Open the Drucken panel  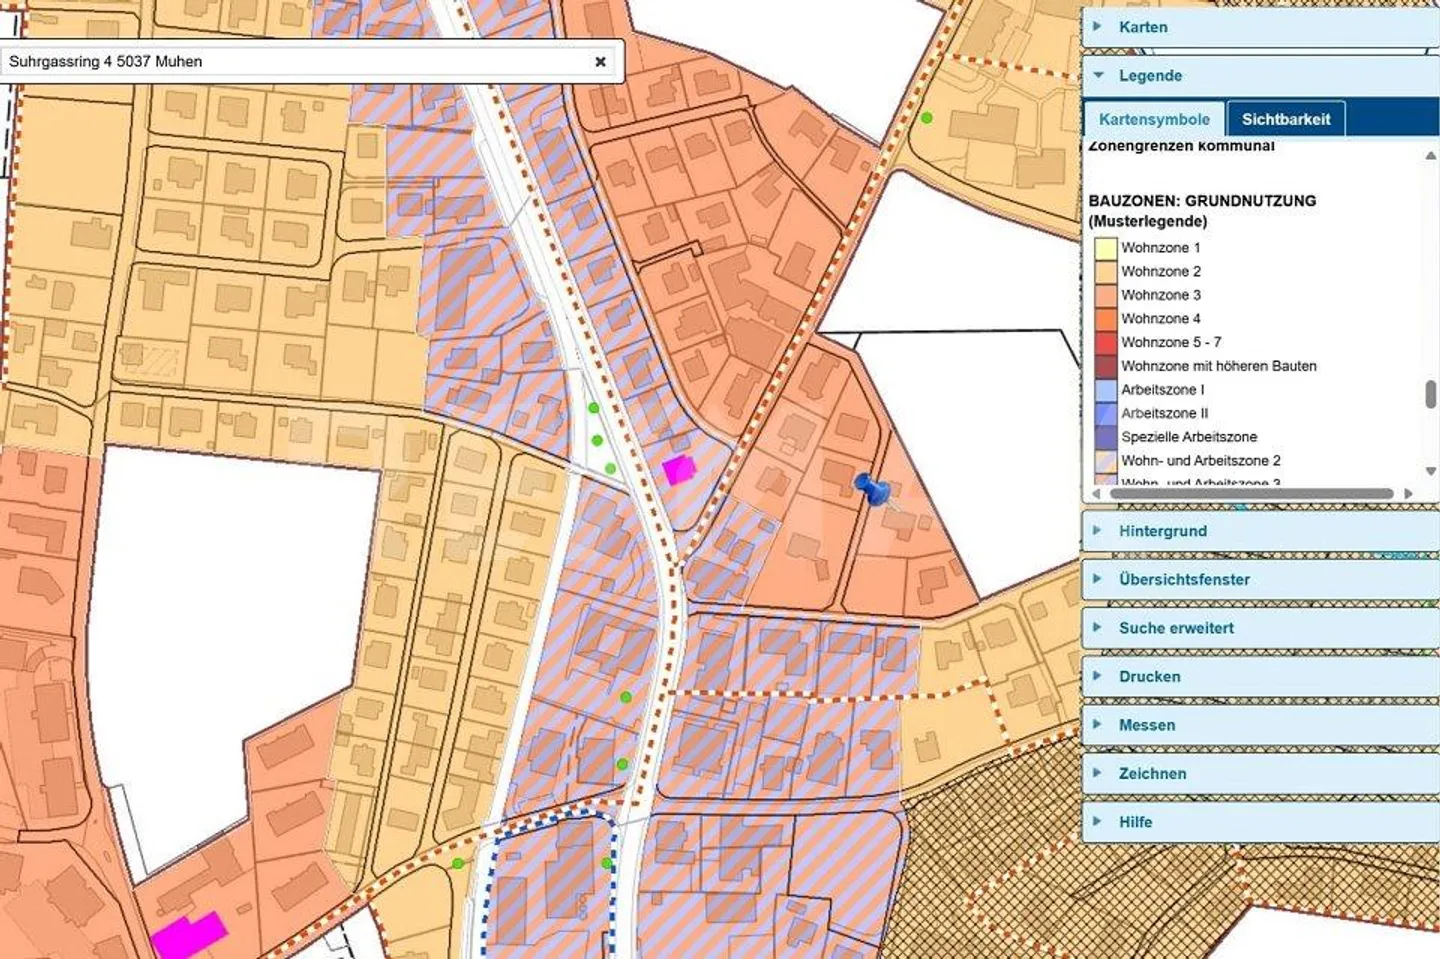pyautogui.click(x=1149, y=677)
